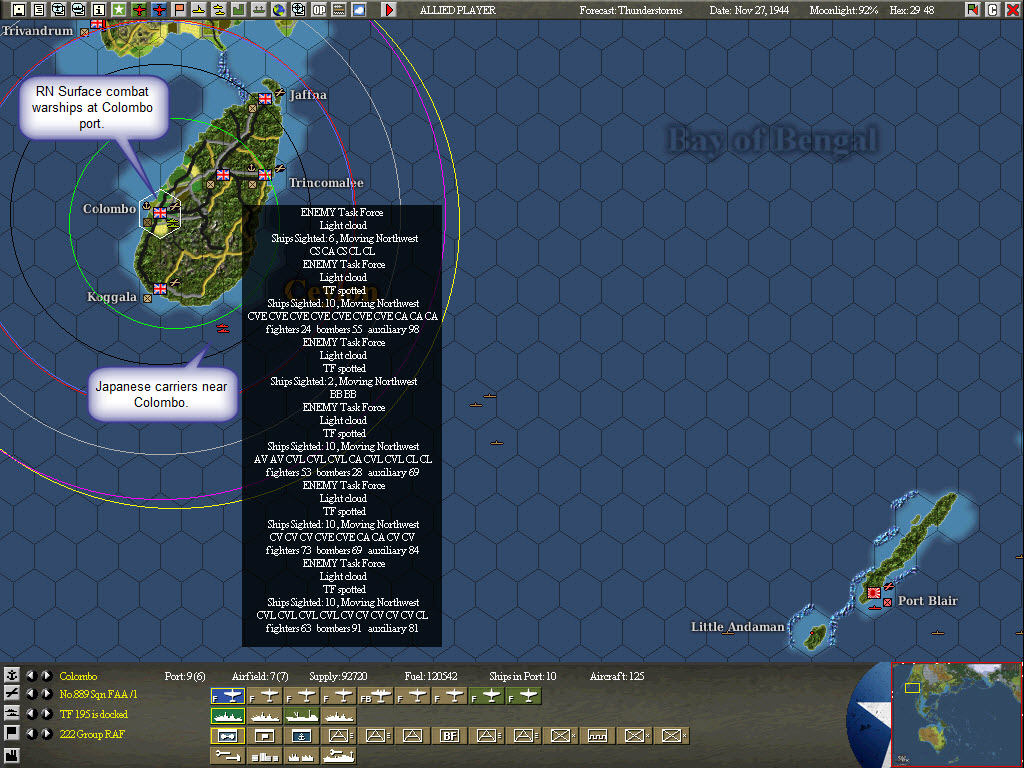The height and width of the screenshot is (768, 1024).
Task: Click the Colombo base hex on map
Action: point(160,214)
